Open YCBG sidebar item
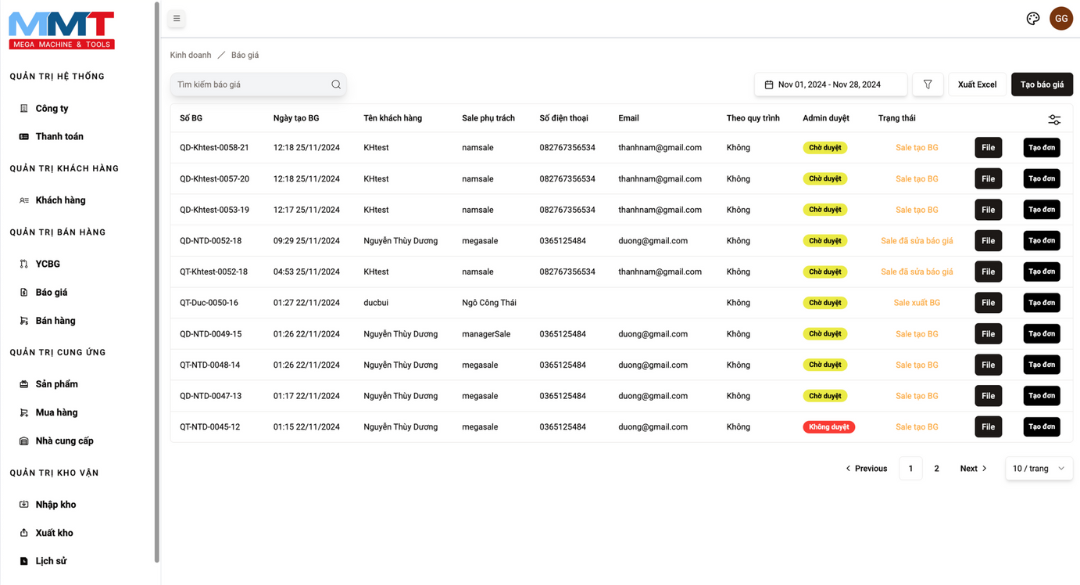Screen dimensions: 1080x585 pyautogui.click(x=48, y=264)
